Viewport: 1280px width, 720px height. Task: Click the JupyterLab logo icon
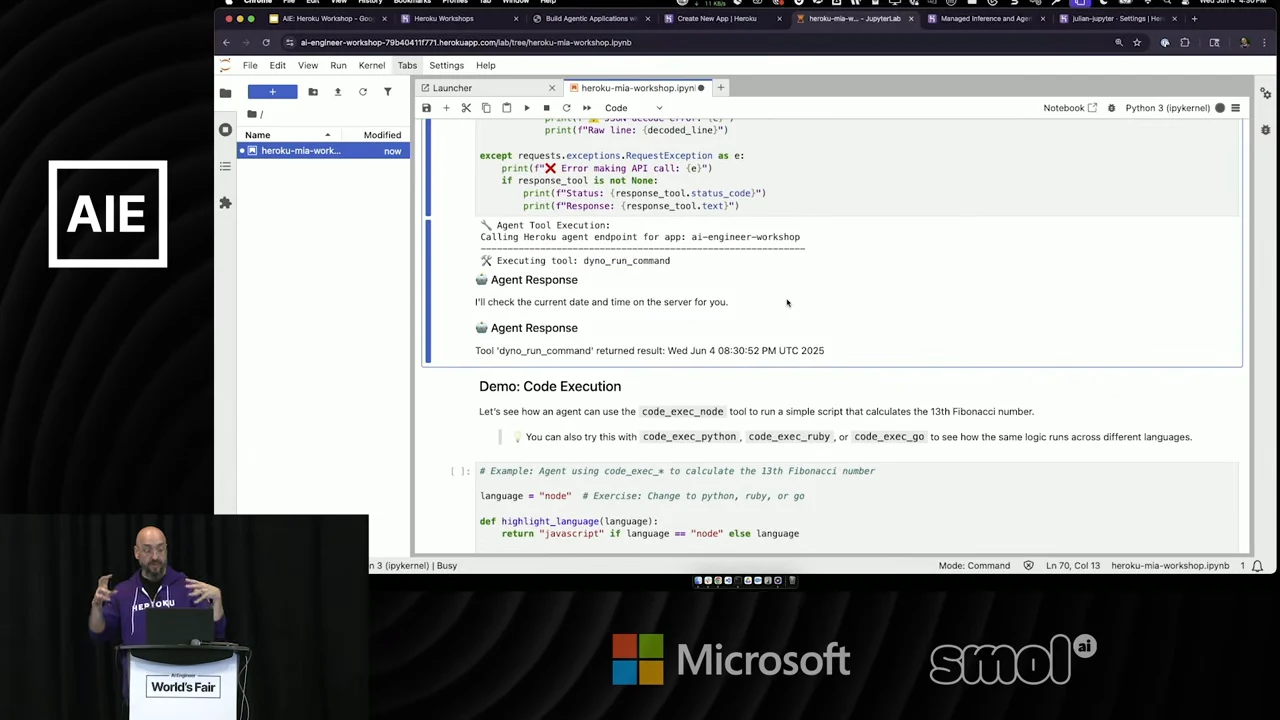pyautogui.click(x=225, y=65)
